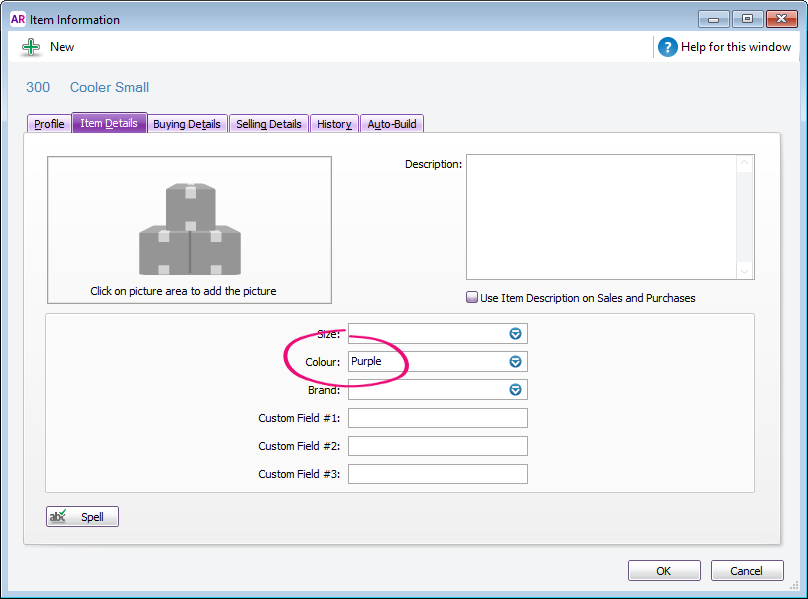808x599 pixels.
Task: Click the spell check abc icon
Action: coord(58,516)
